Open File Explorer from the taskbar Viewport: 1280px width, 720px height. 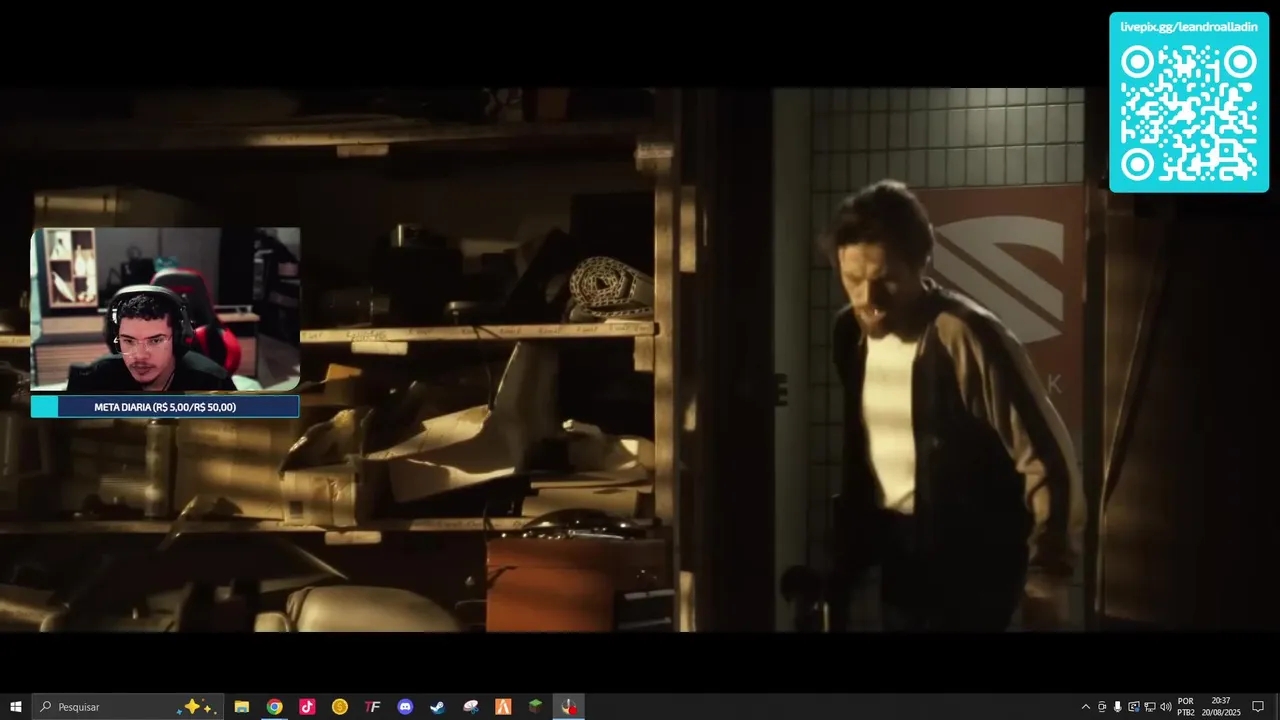(x=242, y=707)
